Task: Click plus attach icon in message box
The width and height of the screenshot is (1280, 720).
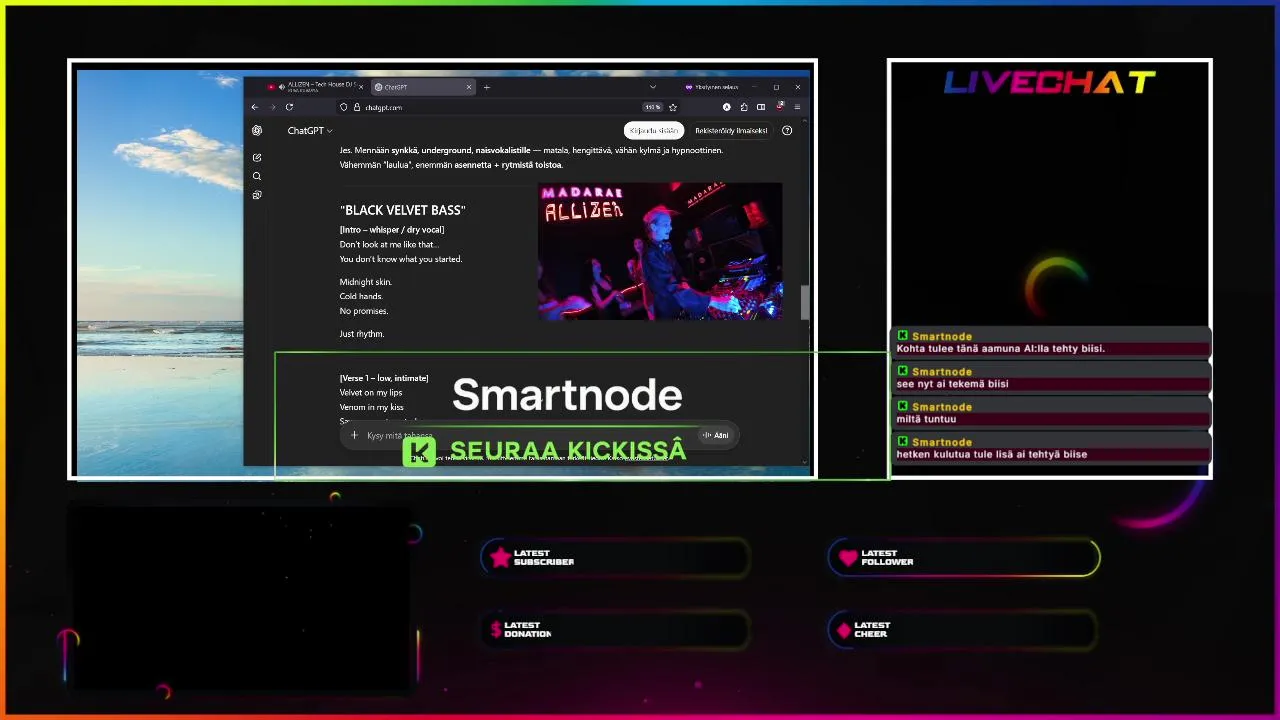Action: (354, 435)
